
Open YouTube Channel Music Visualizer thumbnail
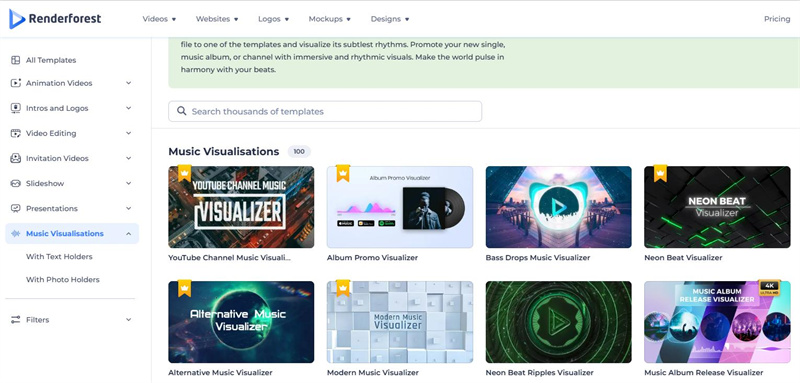241,207
